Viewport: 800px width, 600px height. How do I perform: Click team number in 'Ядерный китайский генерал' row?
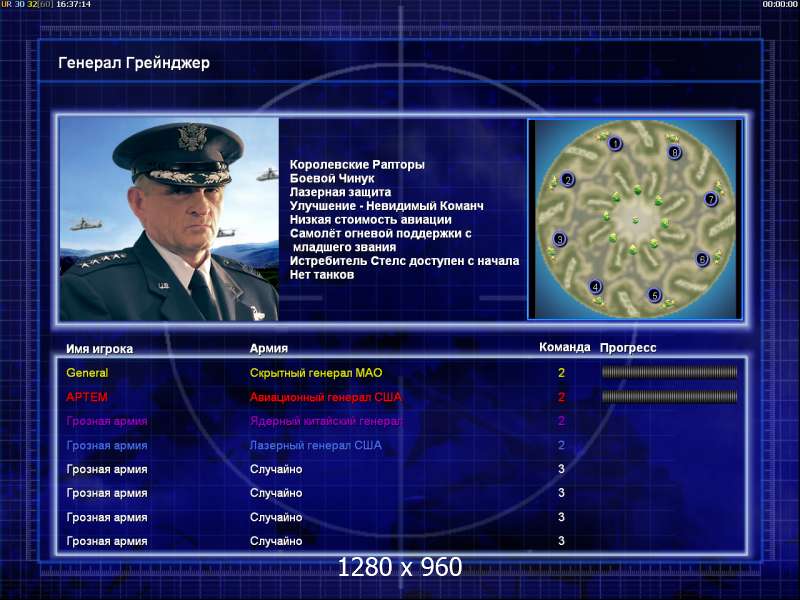561,421
